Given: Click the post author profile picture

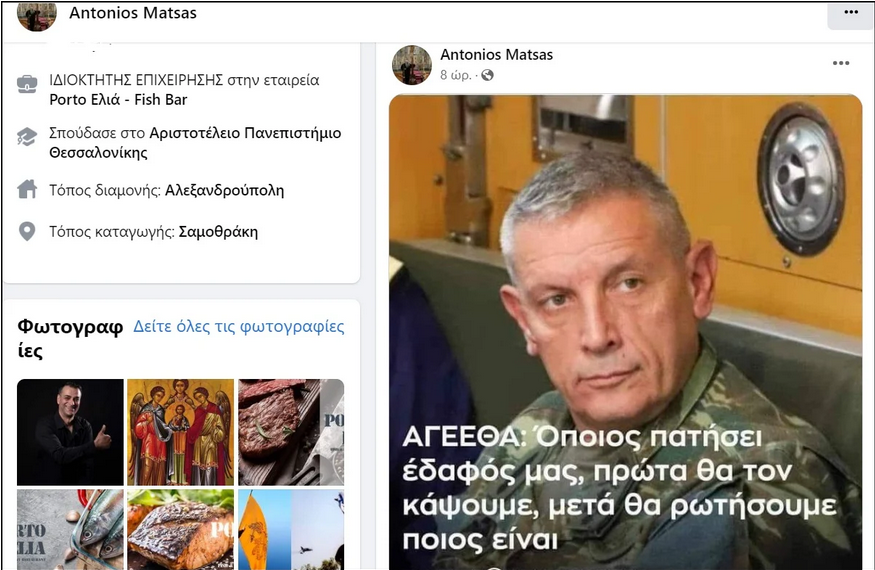Looking at the screenshot, I should point(412,65).
